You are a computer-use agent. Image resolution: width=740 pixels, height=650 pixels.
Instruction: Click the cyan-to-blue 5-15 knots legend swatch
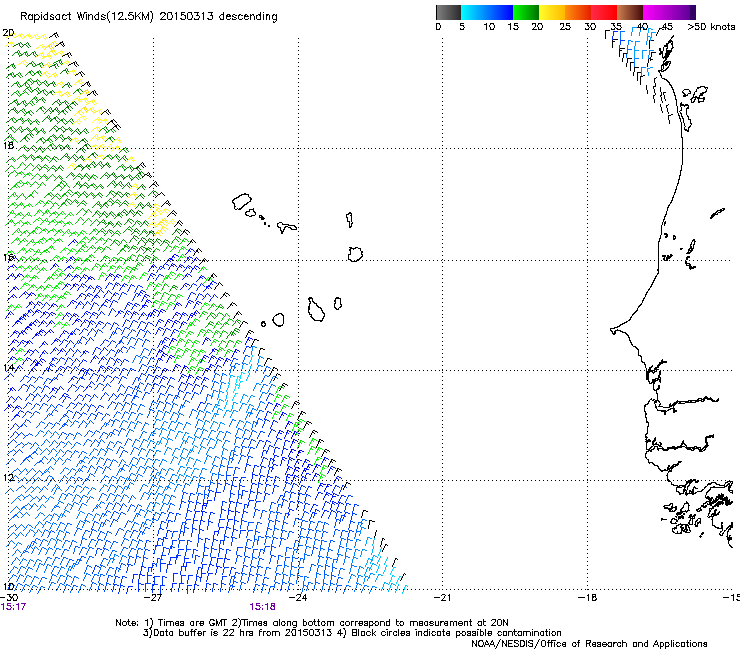[x=487, y=12]
